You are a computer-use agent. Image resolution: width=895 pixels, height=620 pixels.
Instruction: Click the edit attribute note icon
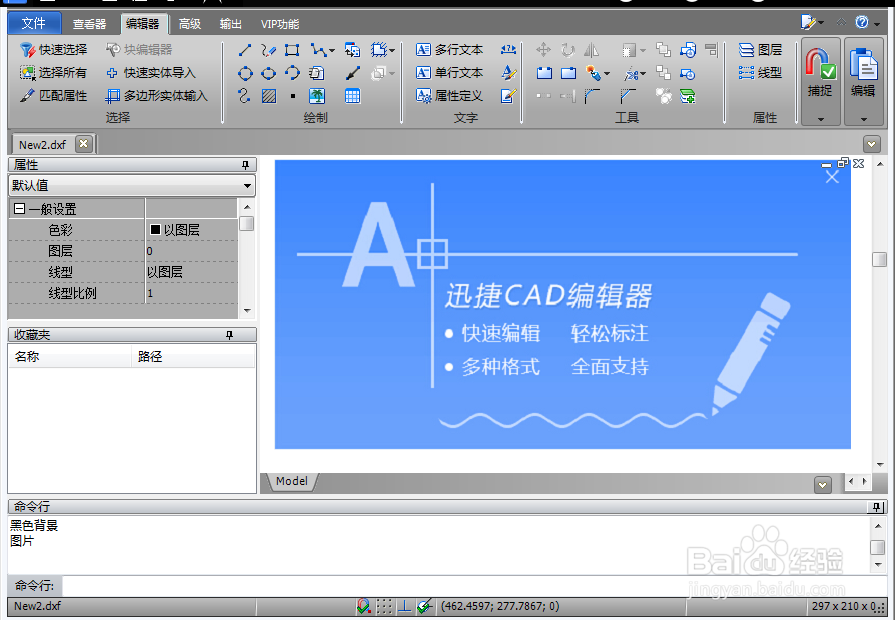pos(508,96)
